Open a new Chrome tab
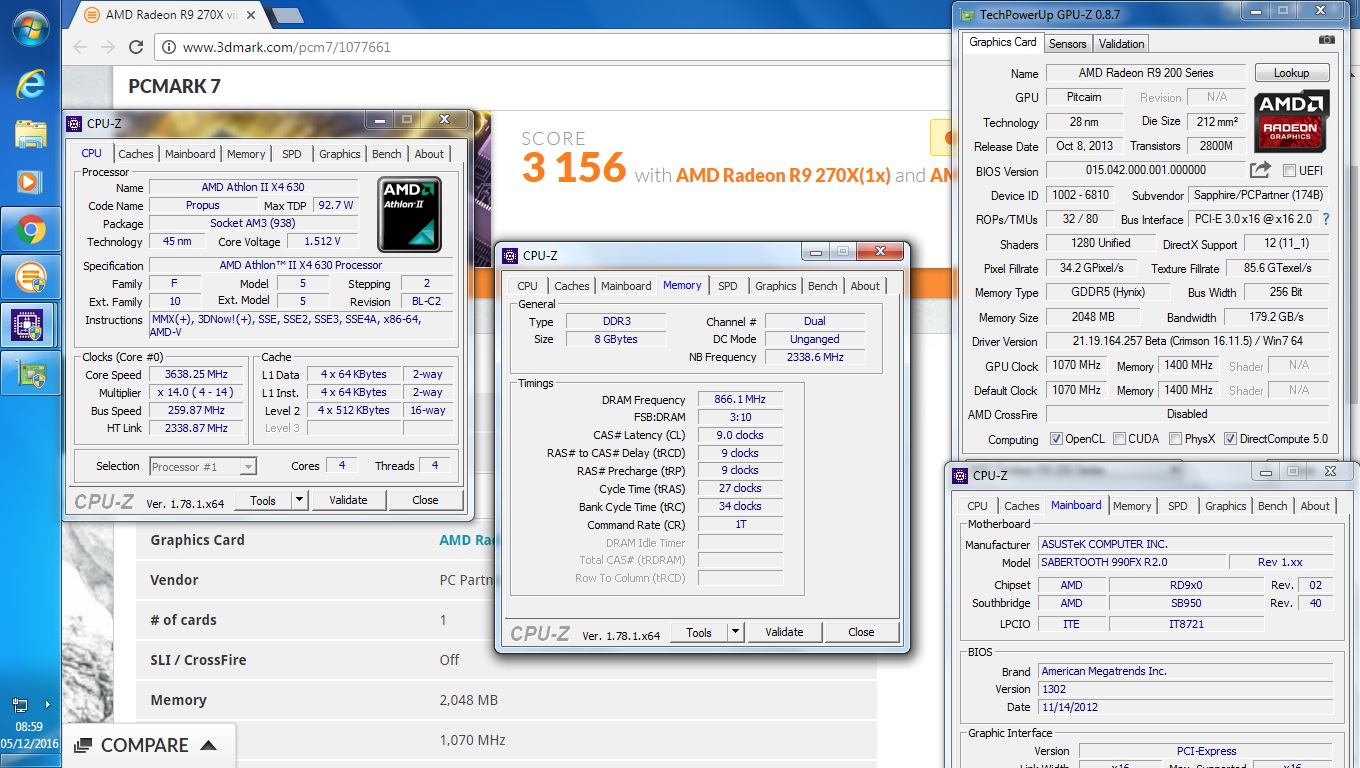Viewport: 1360px width, 768px height. 287,15
